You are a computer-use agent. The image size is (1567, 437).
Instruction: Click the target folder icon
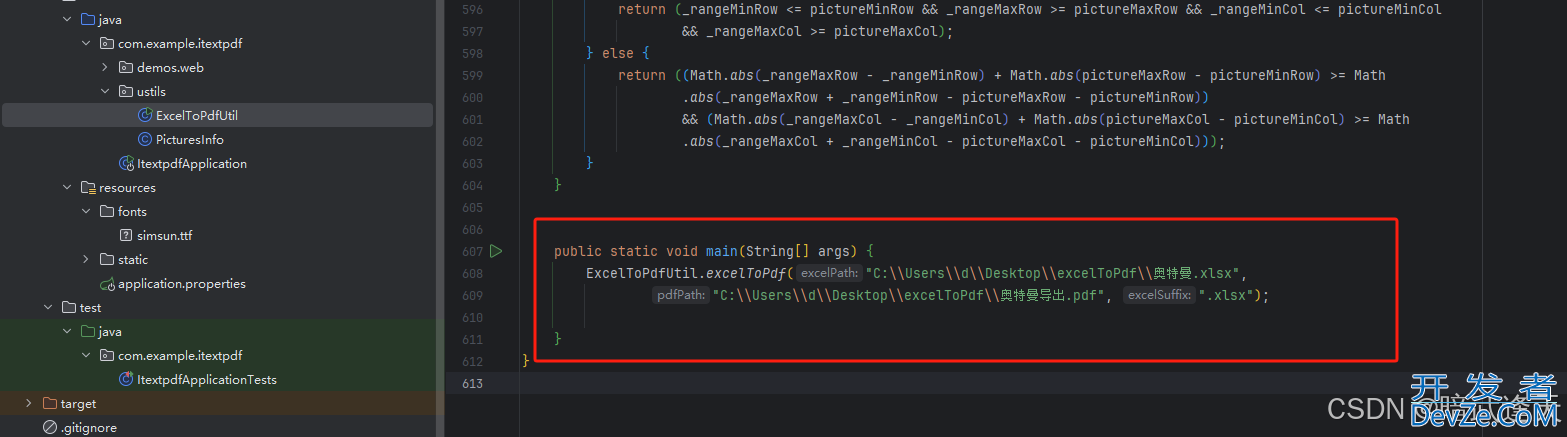click(50, 403)
